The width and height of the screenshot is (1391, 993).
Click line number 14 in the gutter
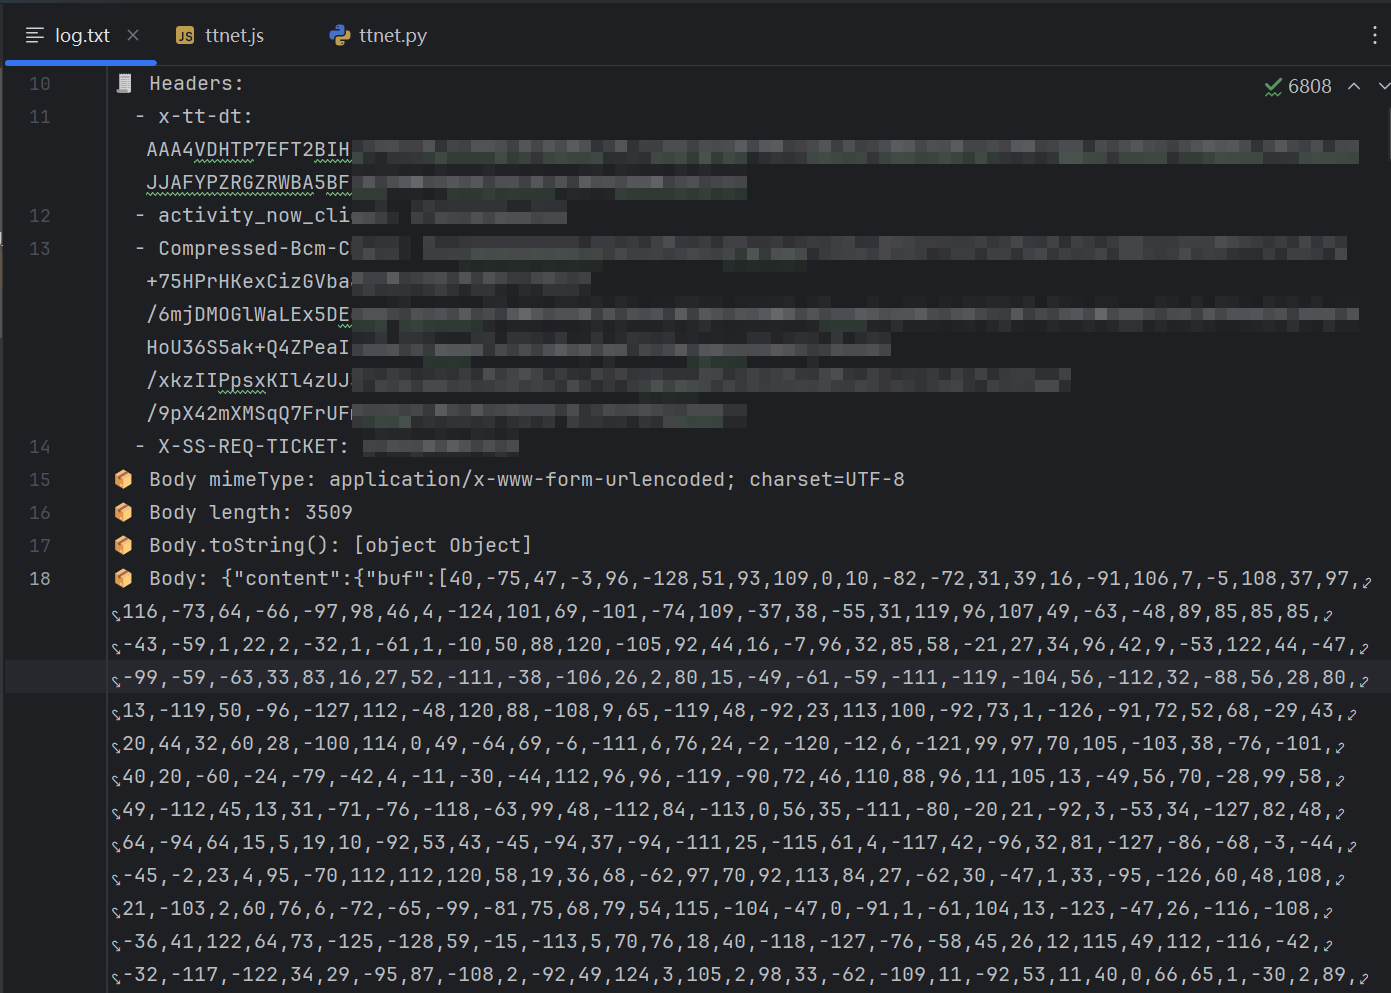coord(40,447)
